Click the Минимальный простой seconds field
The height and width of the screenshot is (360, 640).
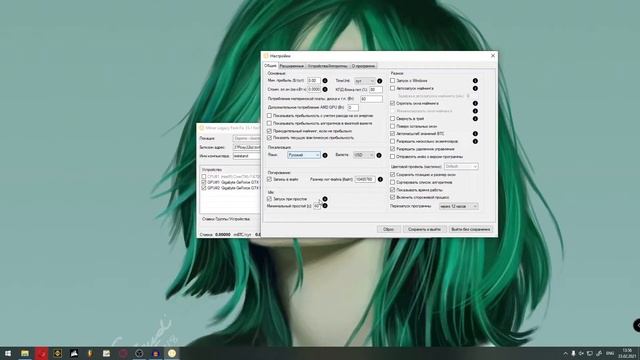coord(317,206)
